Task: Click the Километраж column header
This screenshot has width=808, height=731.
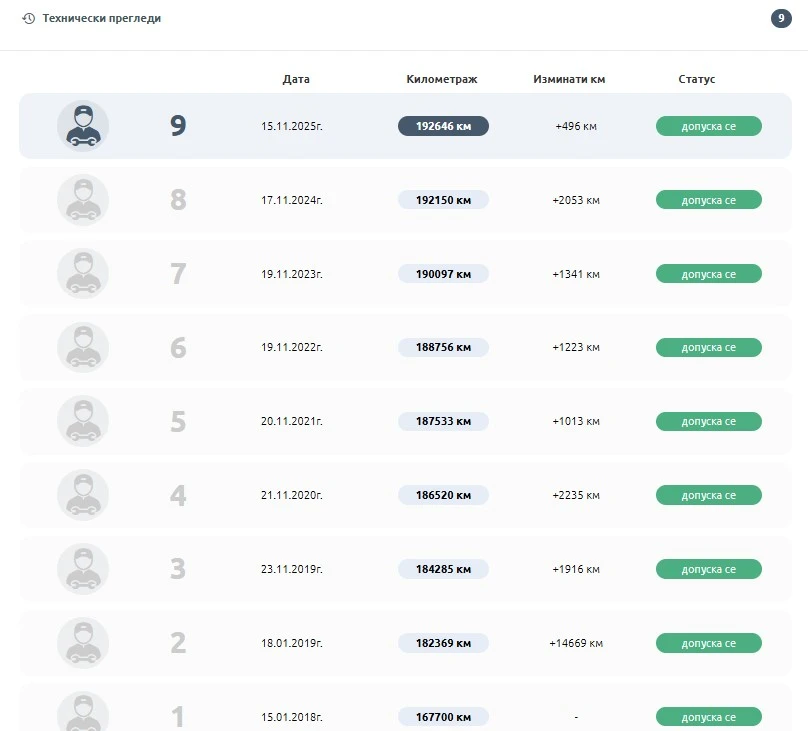Action: tap(442, 79)
